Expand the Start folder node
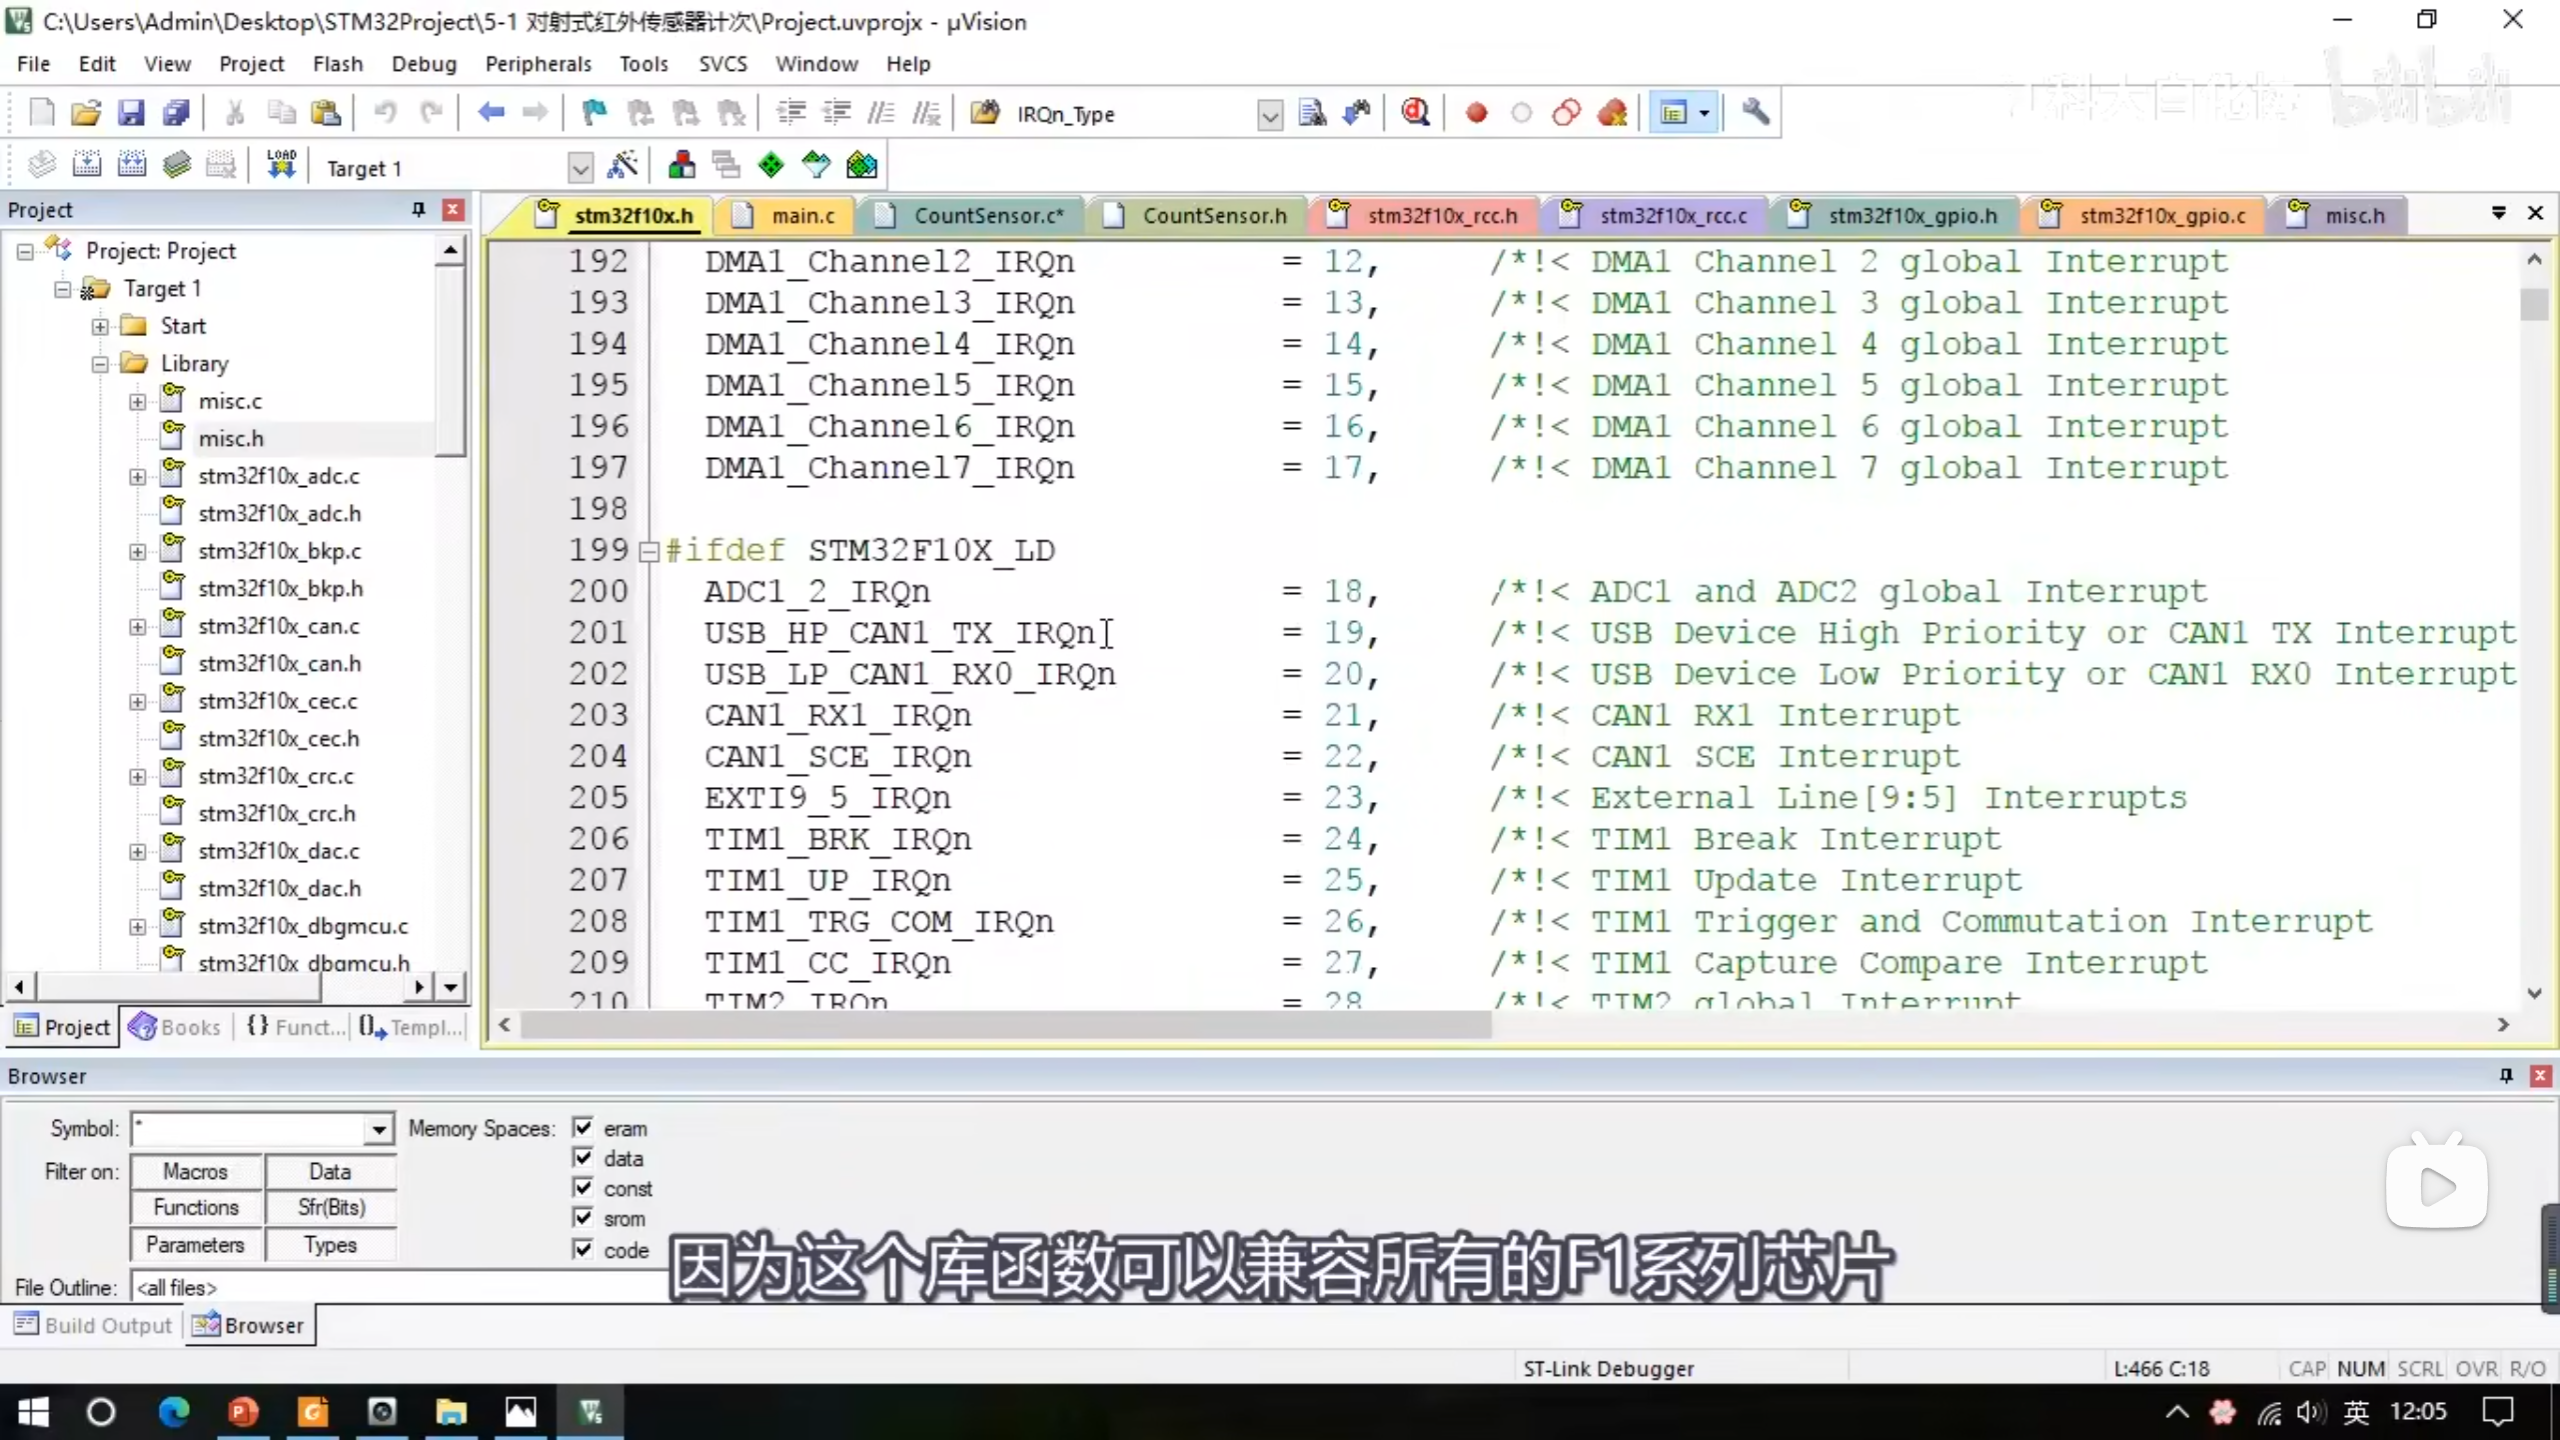The image size is (2560, 1440). coord(100,326)
